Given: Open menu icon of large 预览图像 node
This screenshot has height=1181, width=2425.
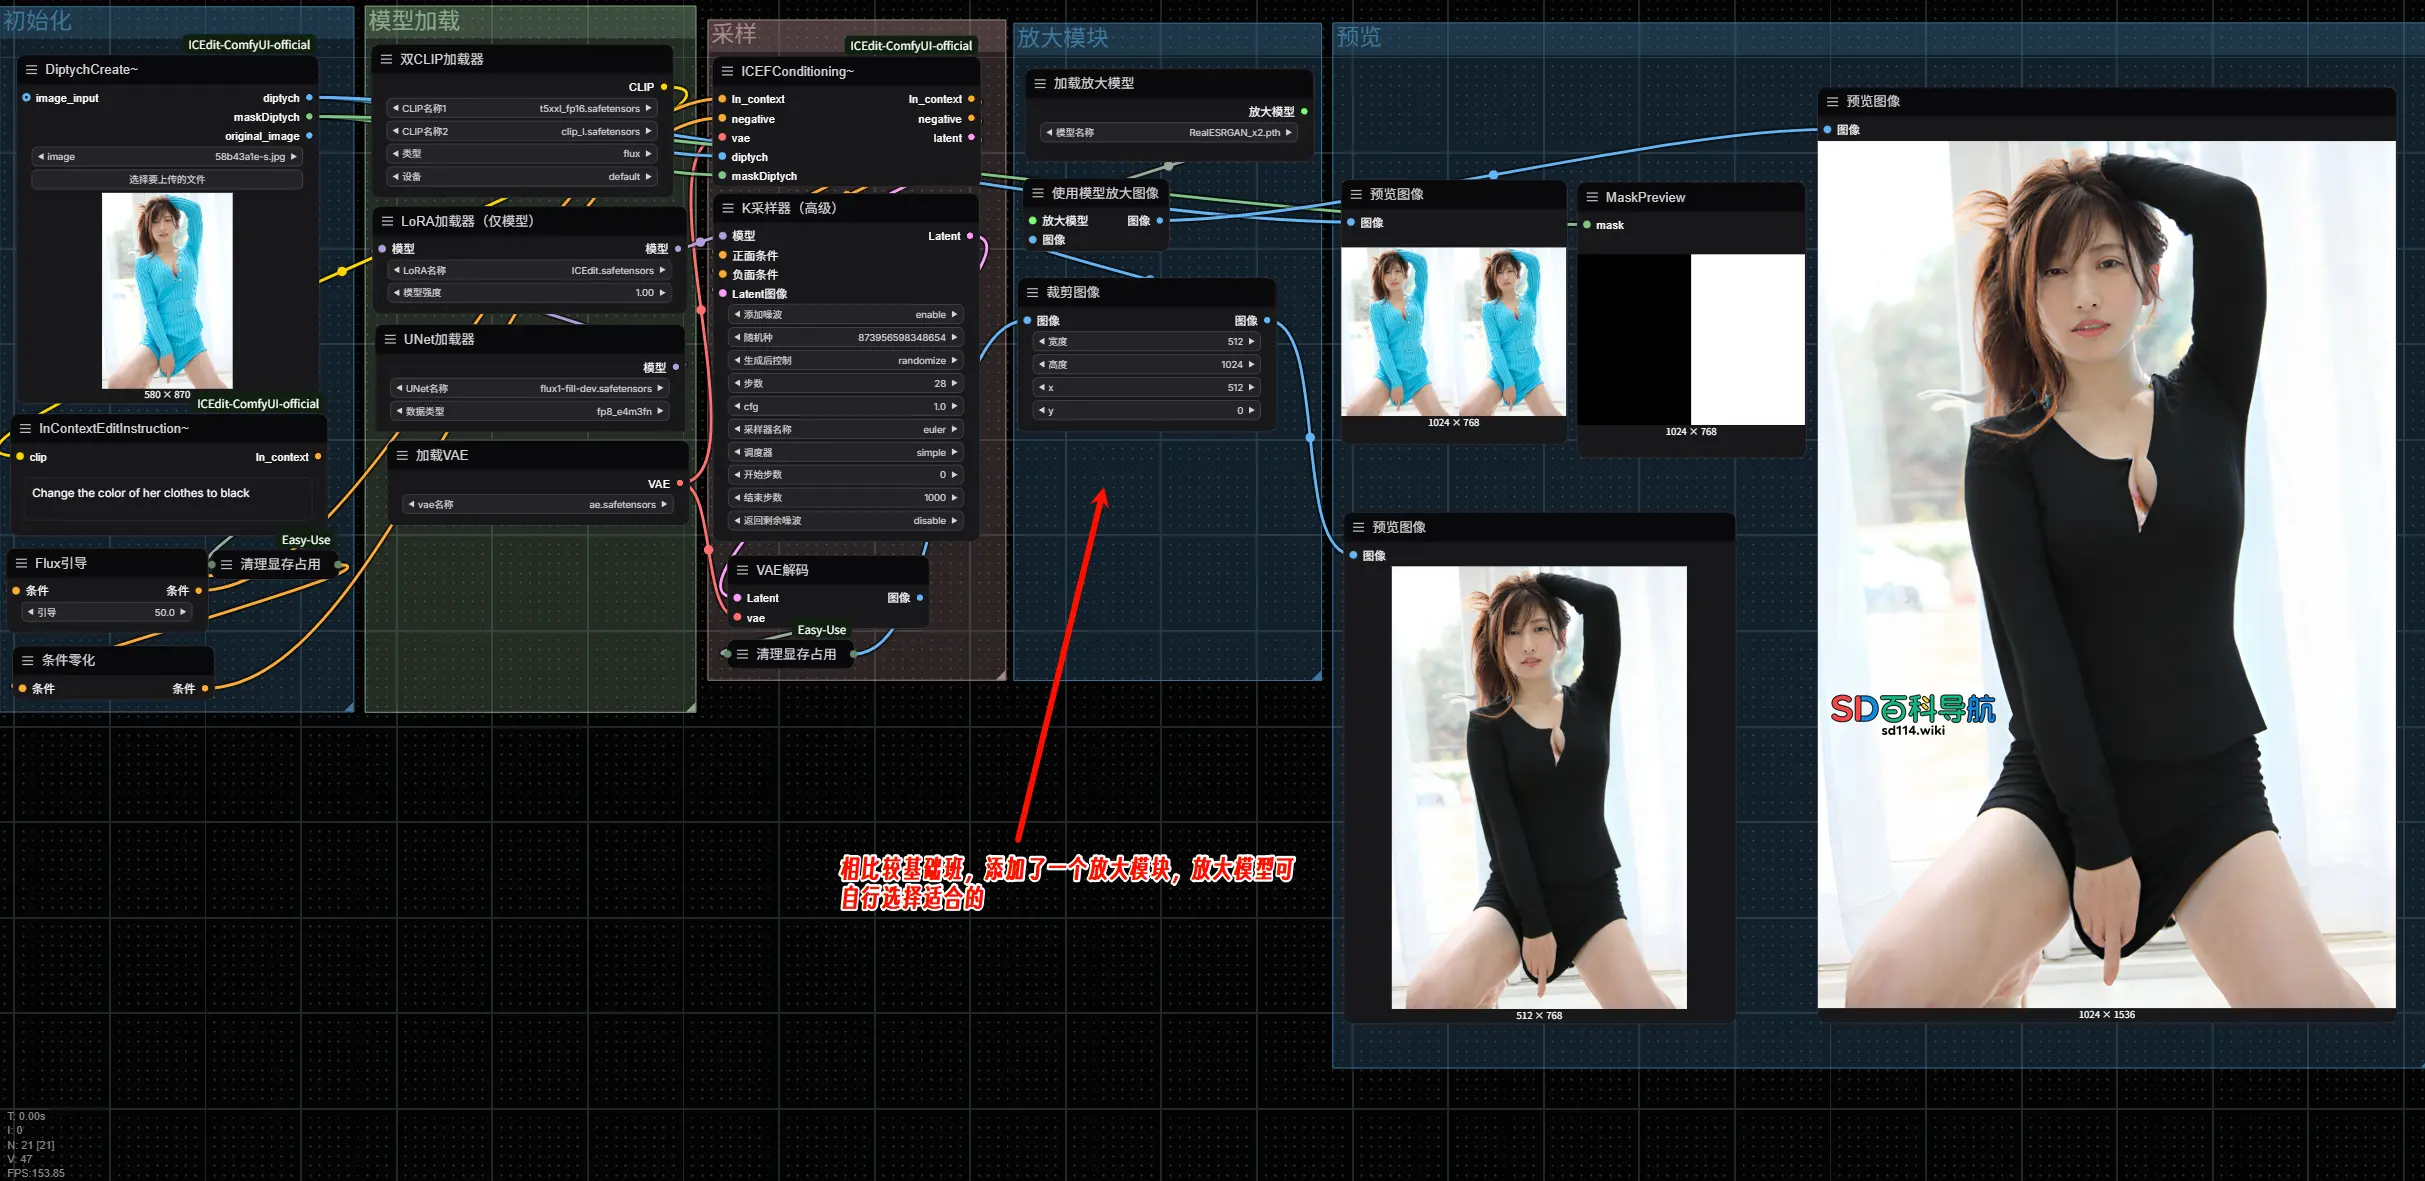Looking at the screenshot, I should tap(1832, 102).
